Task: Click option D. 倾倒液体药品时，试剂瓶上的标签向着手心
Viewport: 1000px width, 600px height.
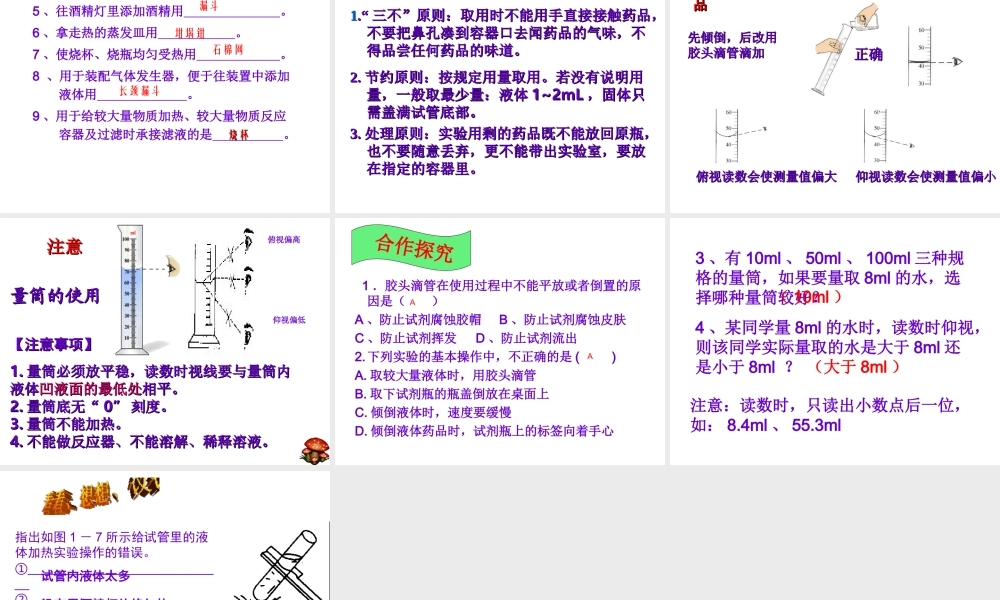Action: click(x=484, y=431)
